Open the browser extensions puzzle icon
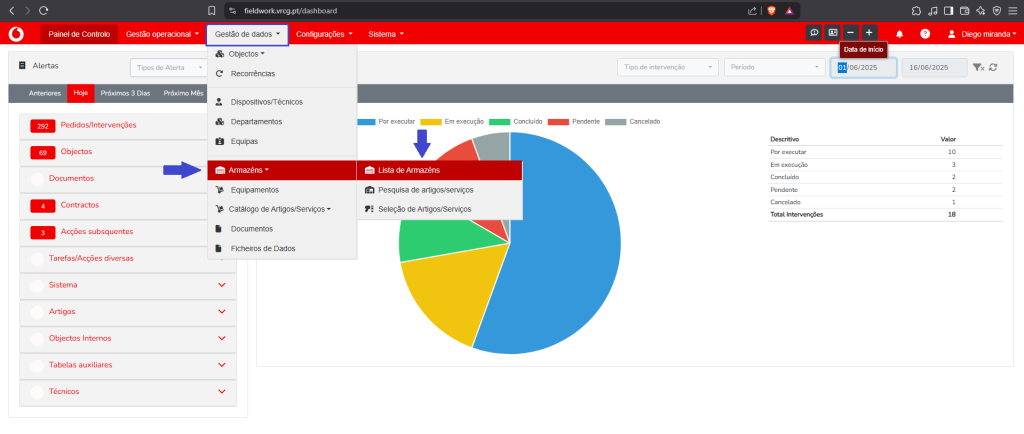1024x434 pixels. pos(916,10)
